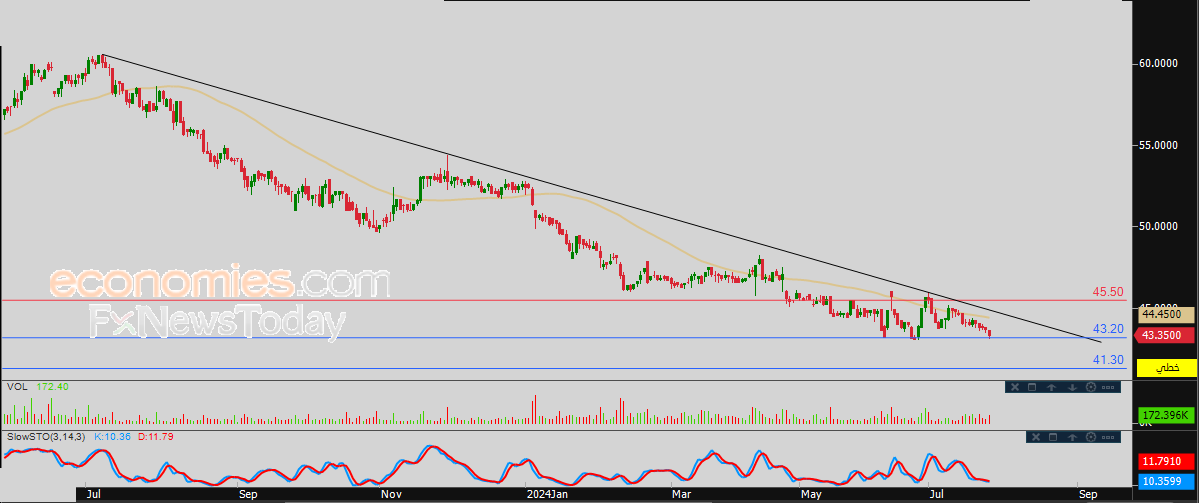Close the SlowSTO indicator panel

pyautogui.click(x=1036, y=437)
